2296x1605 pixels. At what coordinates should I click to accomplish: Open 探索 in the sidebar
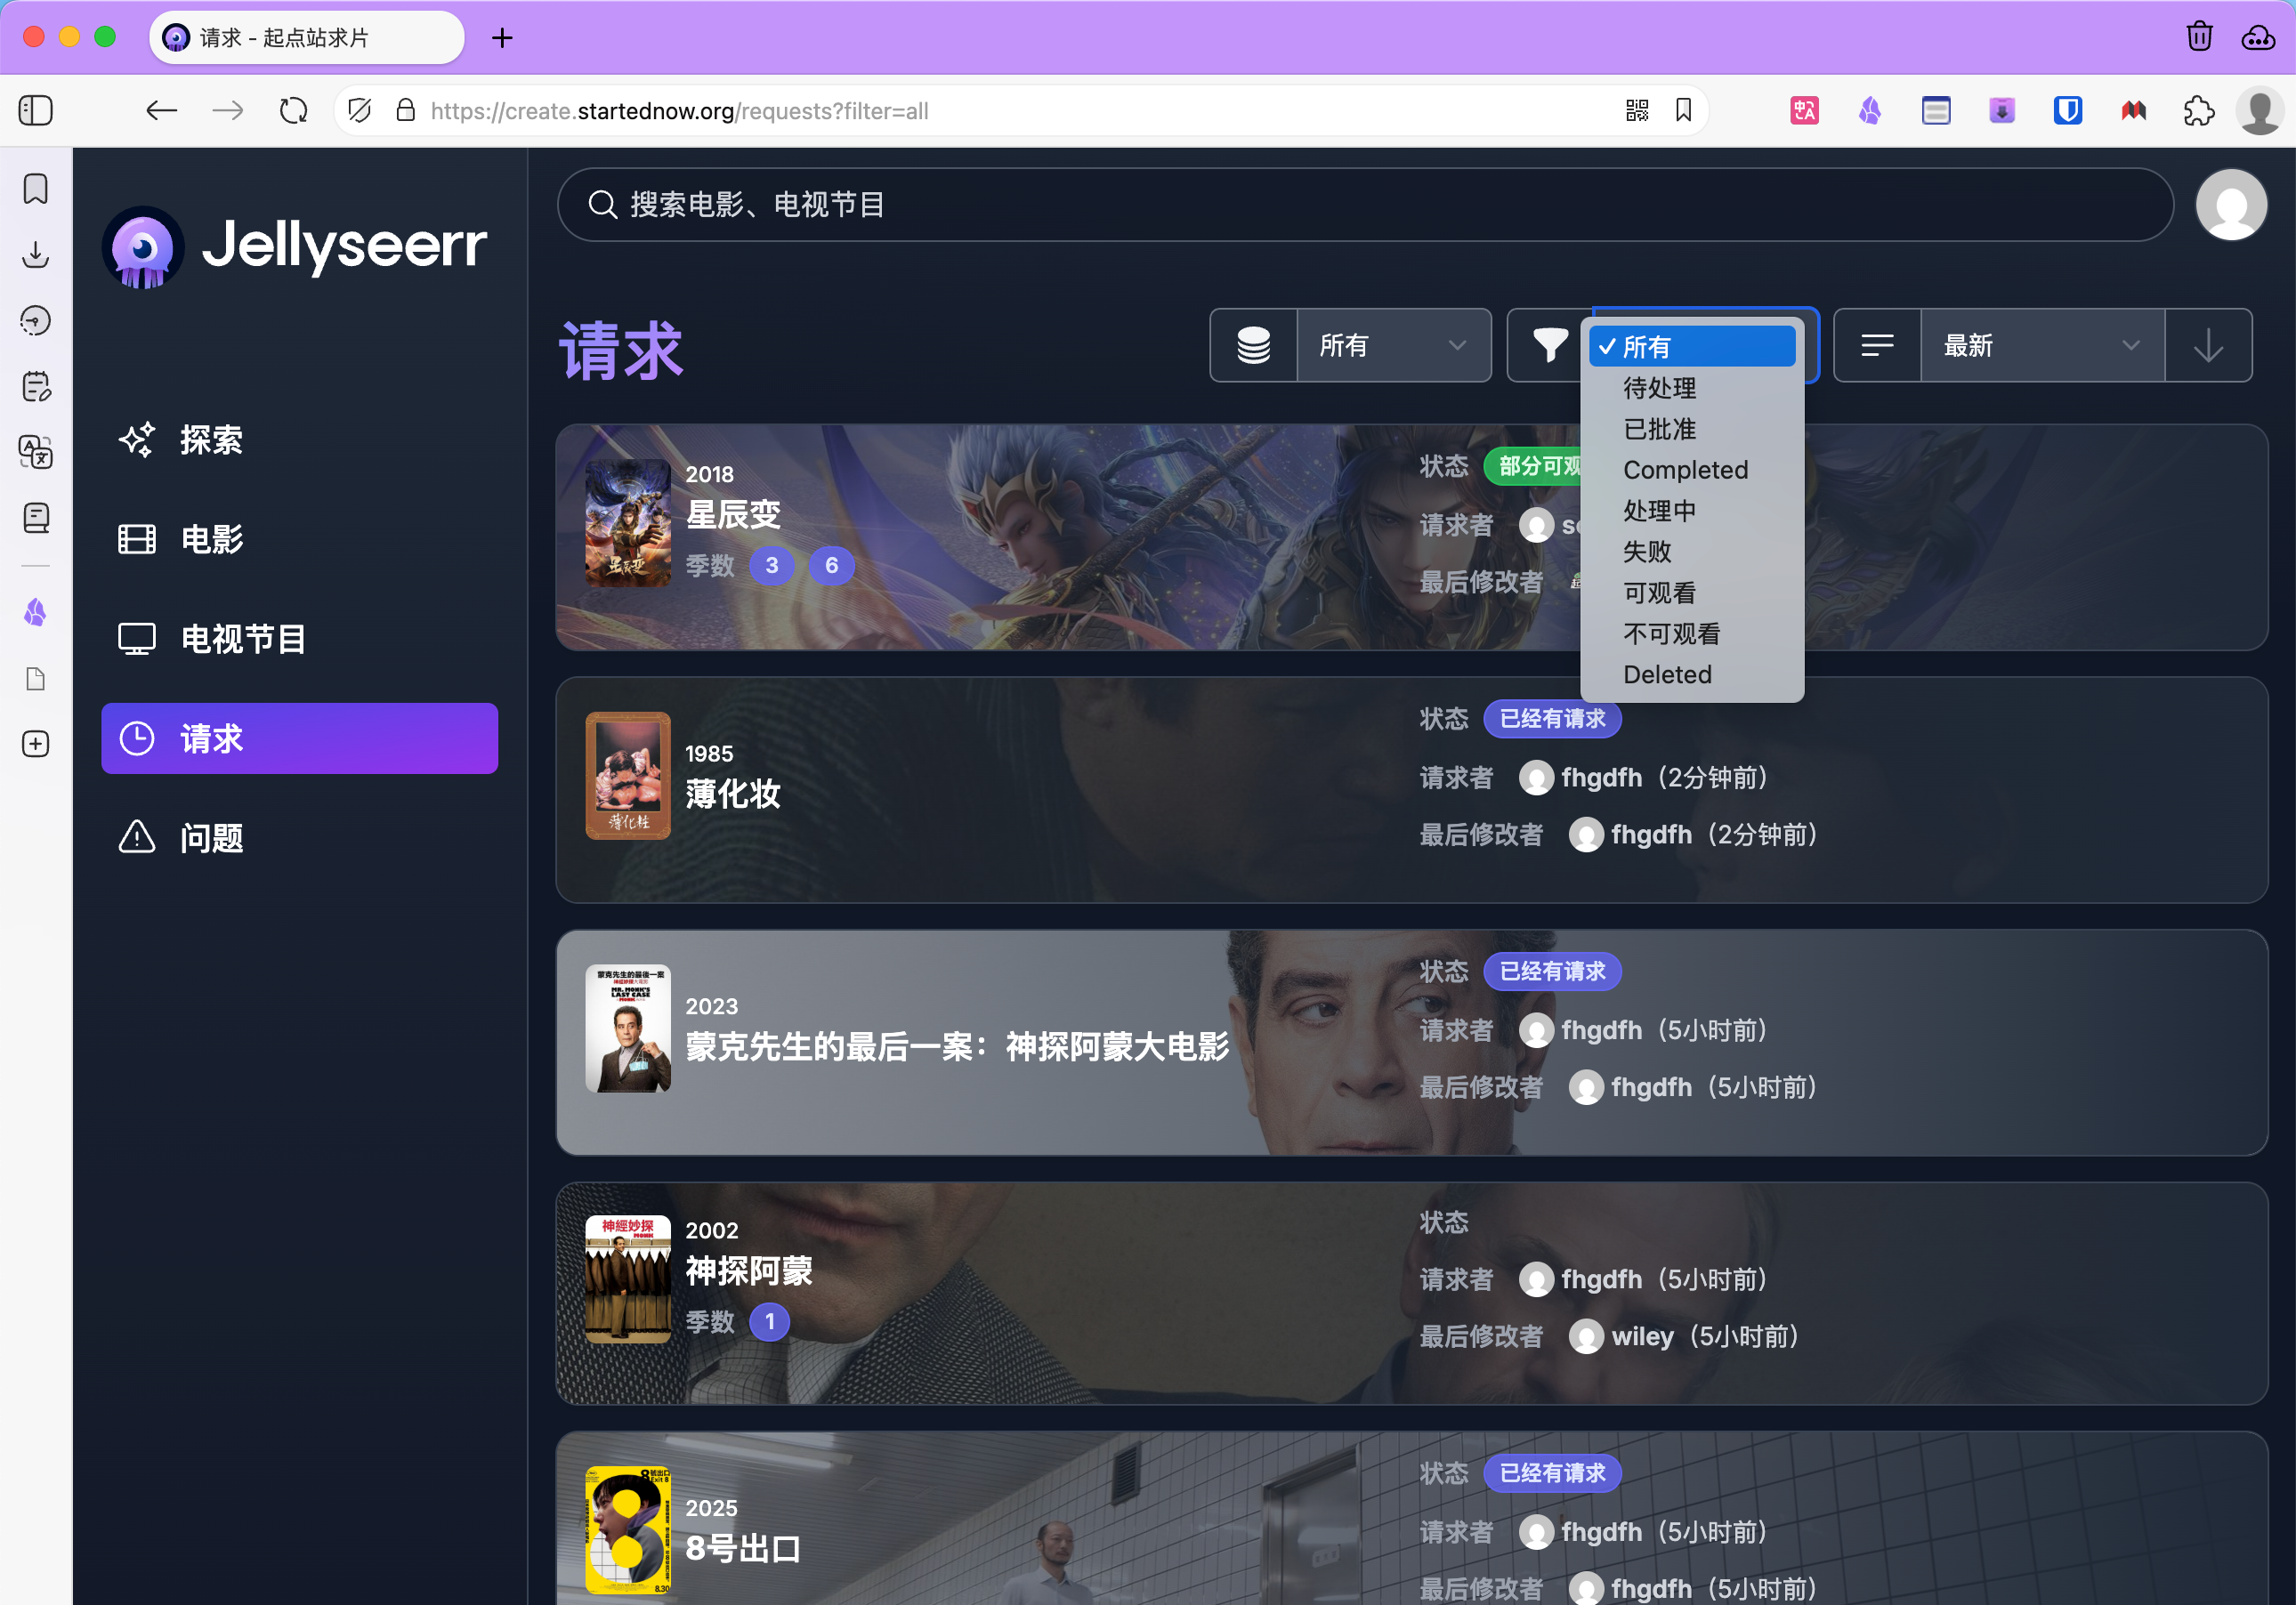(x=299, y=440)
